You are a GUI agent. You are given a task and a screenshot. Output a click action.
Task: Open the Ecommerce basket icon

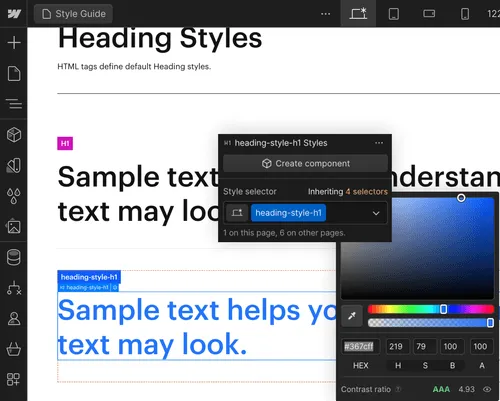(x=14, y=349)
